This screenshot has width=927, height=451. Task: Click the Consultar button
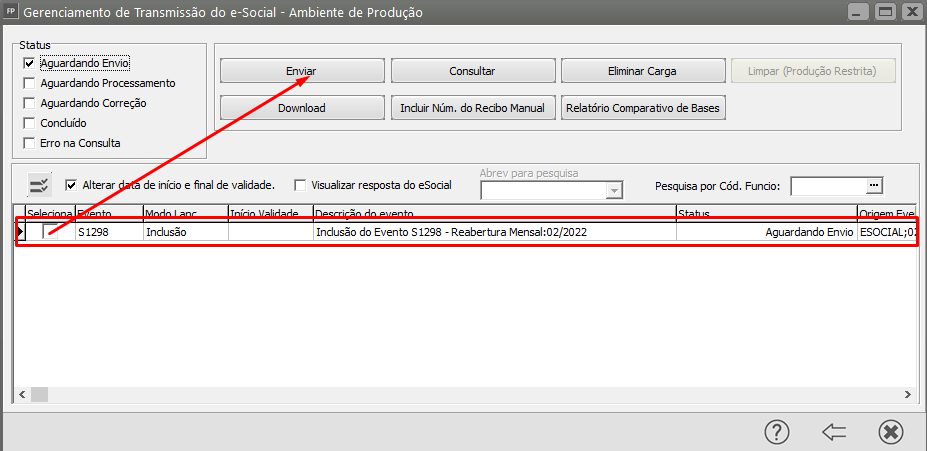(x=472, y=71)
